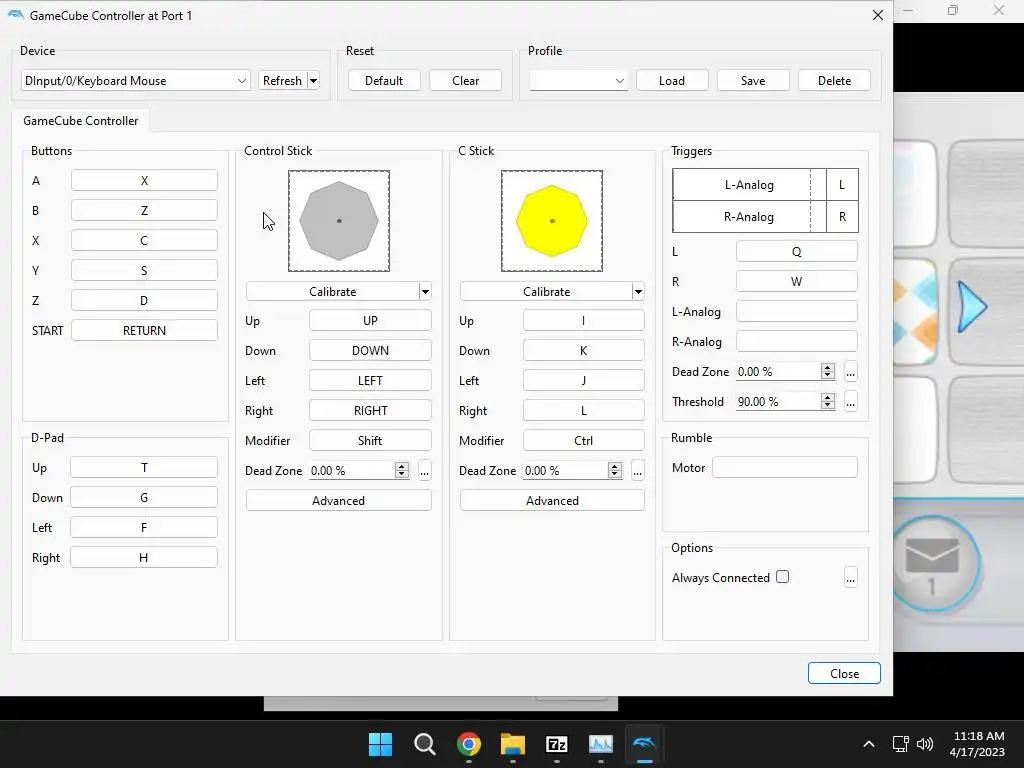The image size is (1024, 768).
Task: Open Refresh button dropdown arrow
Action: [313, 81]
